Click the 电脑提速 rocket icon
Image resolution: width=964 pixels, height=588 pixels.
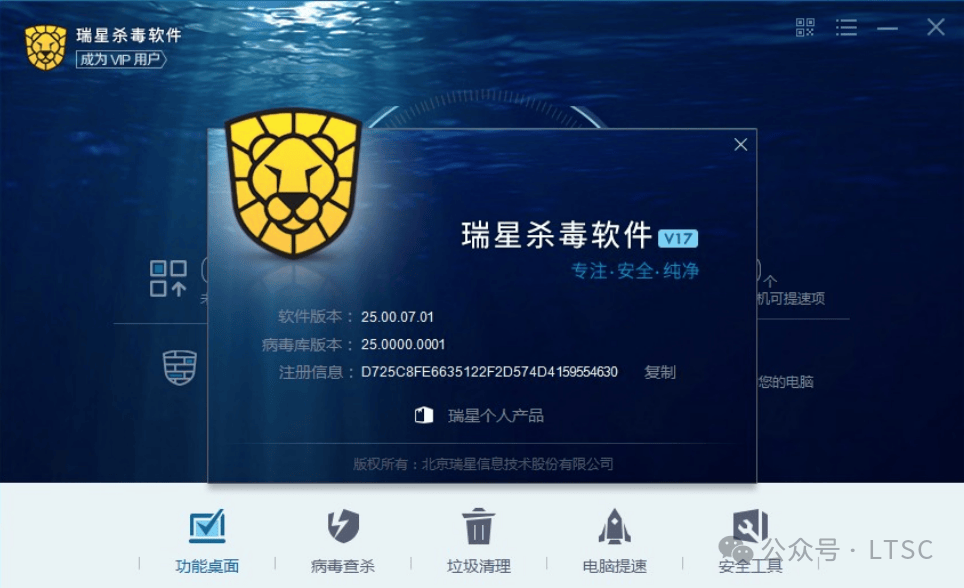pos(614,526)
